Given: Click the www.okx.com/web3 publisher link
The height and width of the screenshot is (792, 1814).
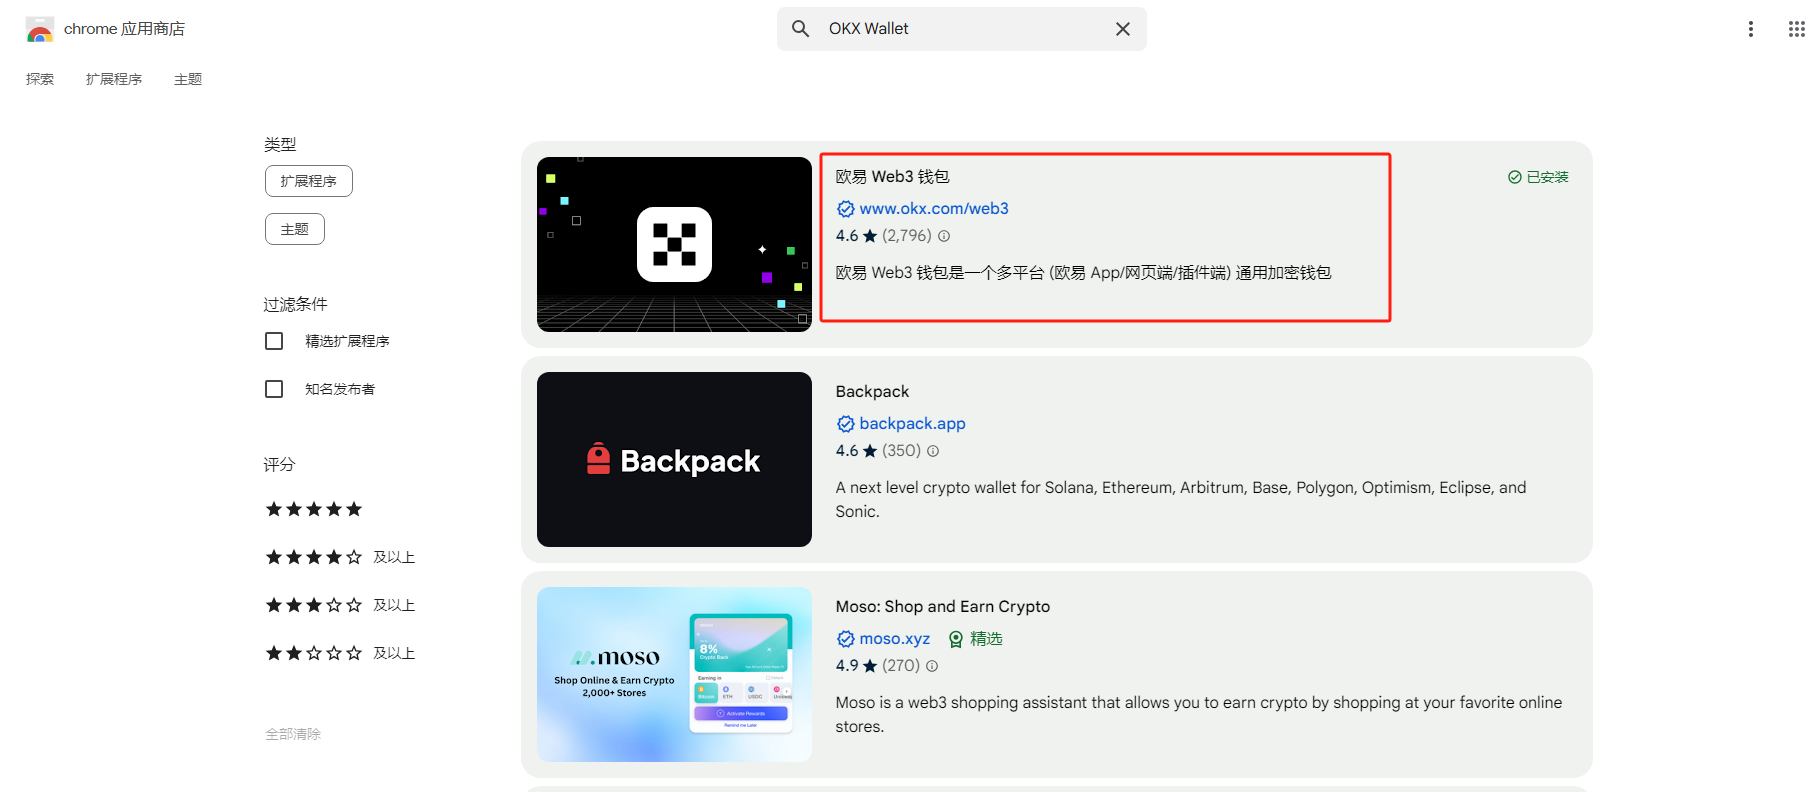Looking at the screenshot, I should point(934,209).
